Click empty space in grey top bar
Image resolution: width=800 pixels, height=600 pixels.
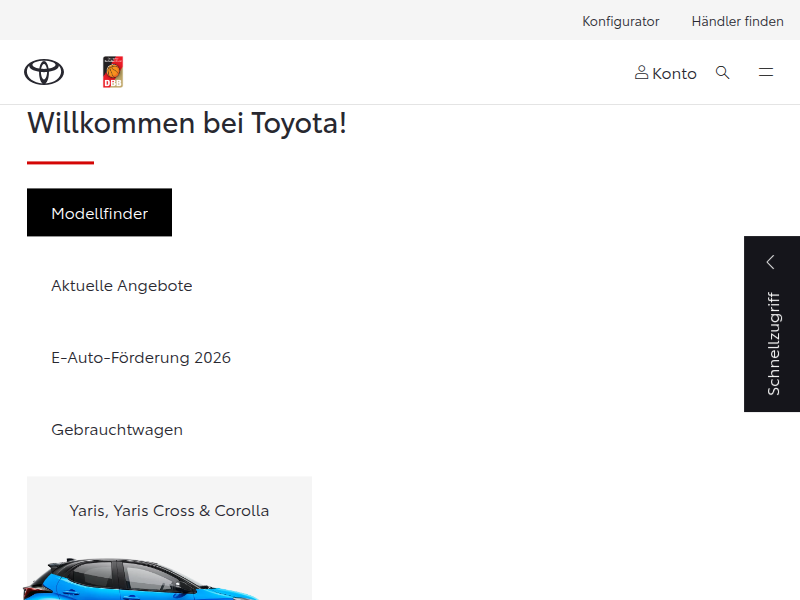[300, 20]
